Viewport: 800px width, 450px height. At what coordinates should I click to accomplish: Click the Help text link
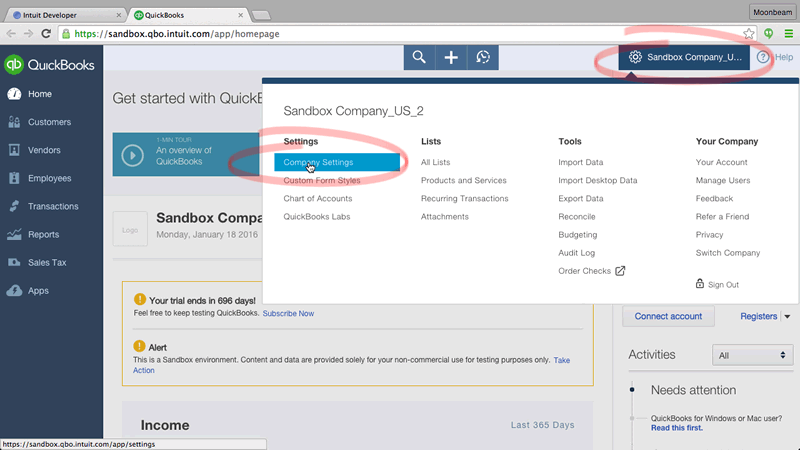coord(784,57)
